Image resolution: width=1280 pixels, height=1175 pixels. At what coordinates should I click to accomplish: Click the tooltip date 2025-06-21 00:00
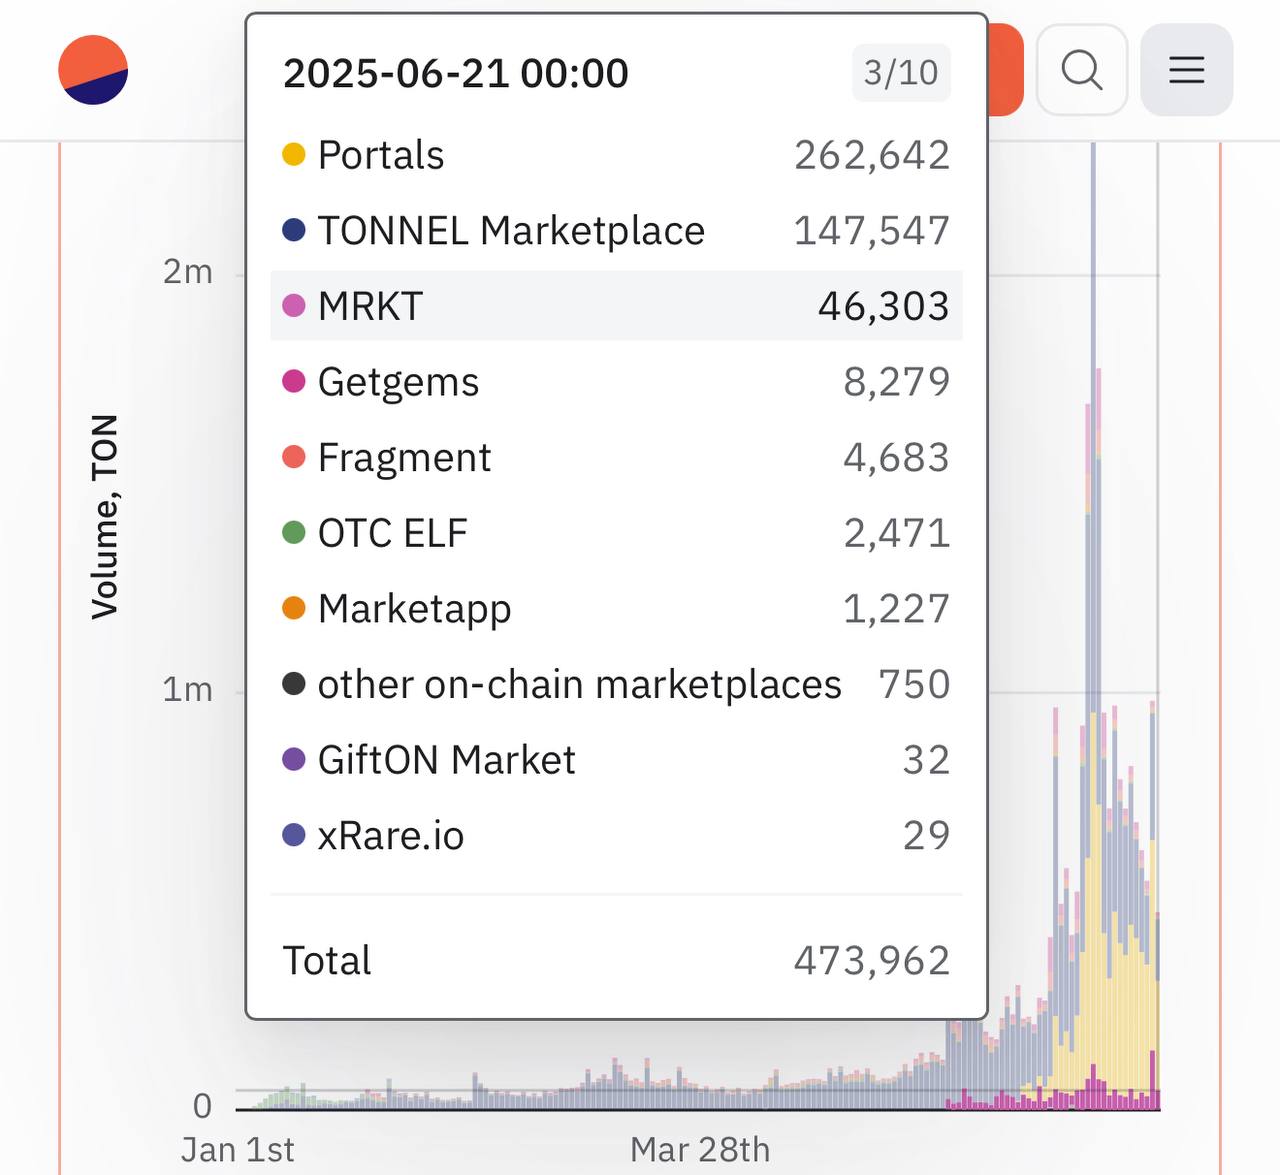(x=456, y=73)
